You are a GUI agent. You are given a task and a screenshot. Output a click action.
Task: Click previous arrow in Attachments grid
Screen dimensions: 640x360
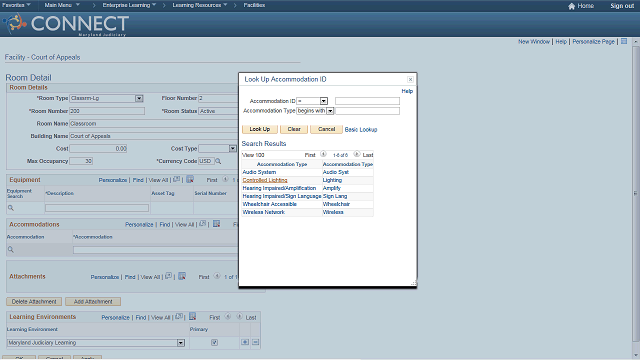click(217, 276)
